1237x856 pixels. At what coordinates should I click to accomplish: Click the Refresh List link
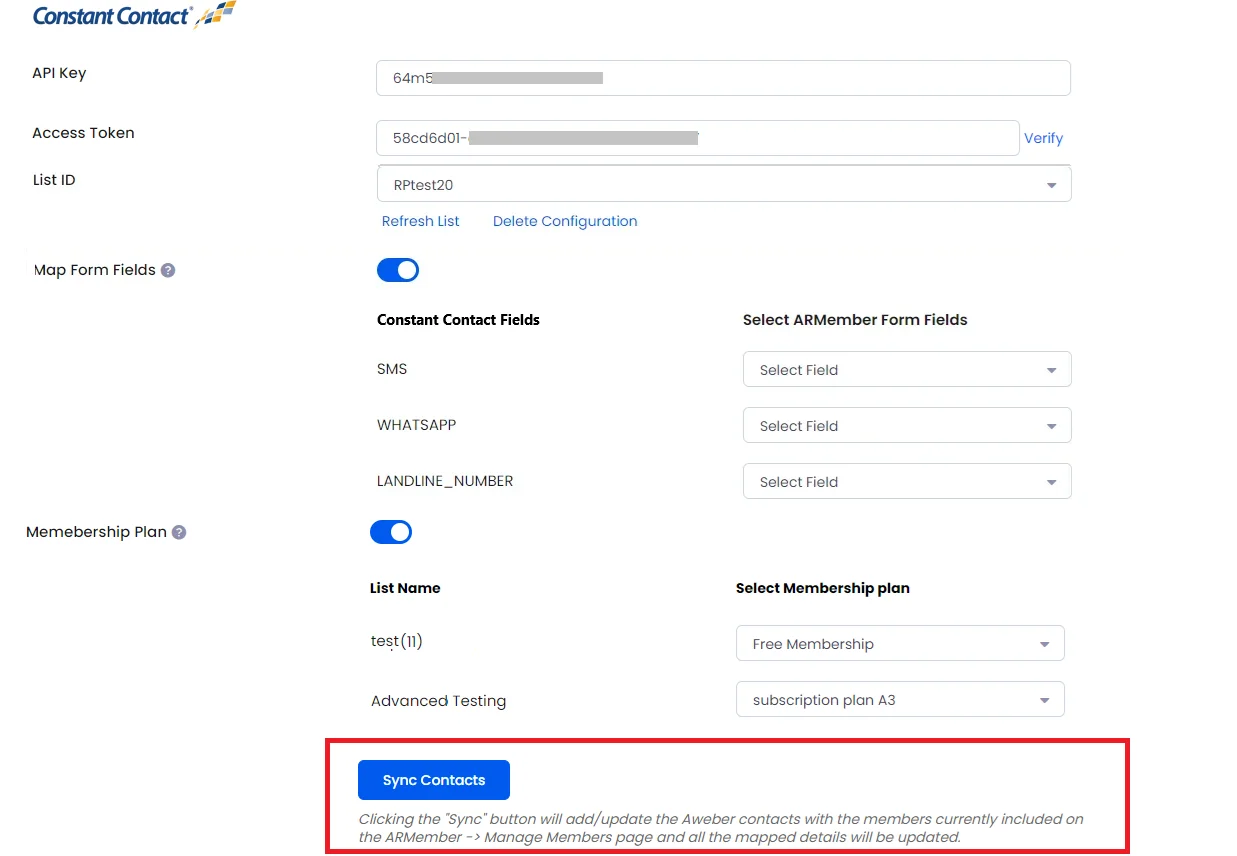click(x=421, y=221)
